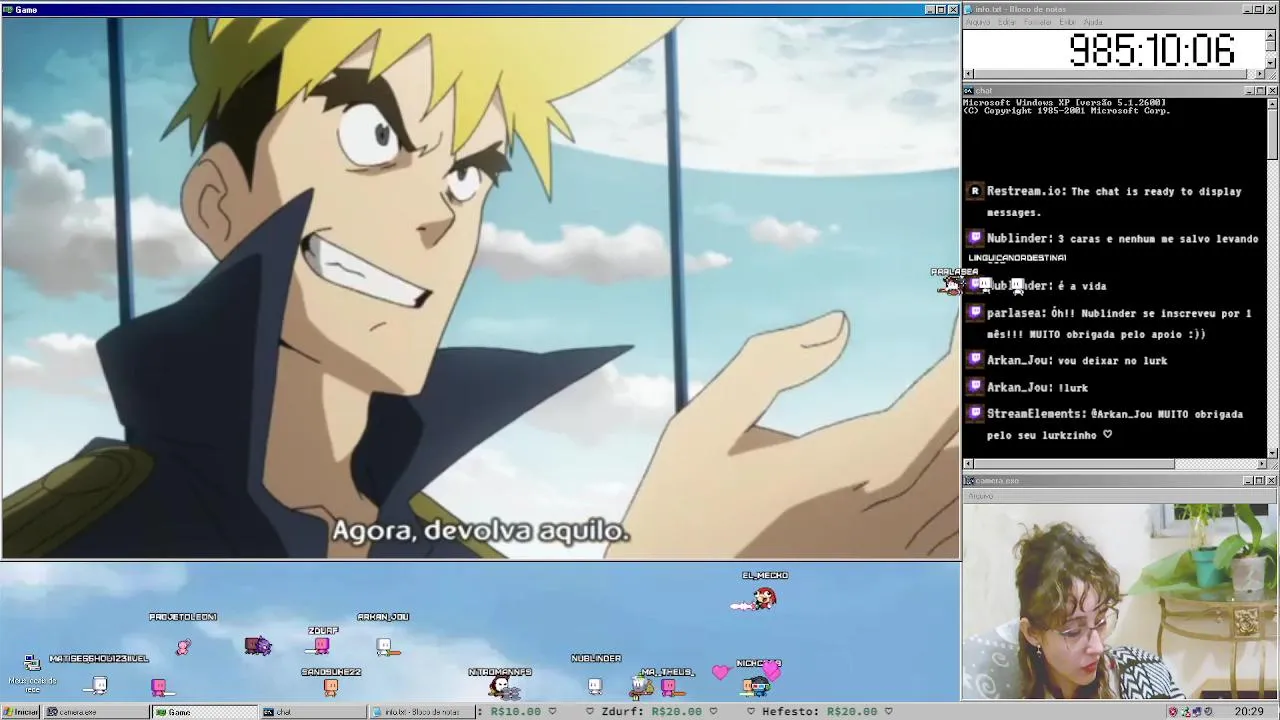Click the system clock showing 20:29
This screenshot has width=1280, height=720.
coord(1249,712)
